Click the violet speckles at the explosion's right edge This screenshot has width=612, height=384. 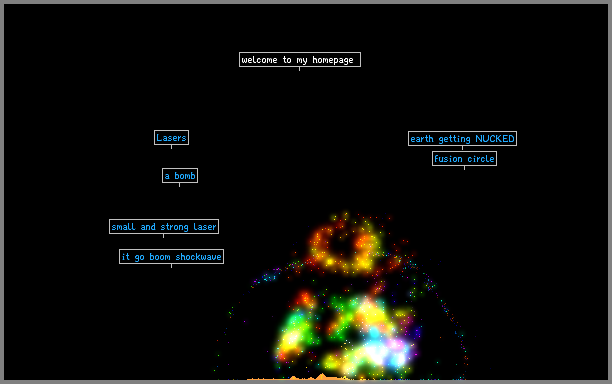[417, 332]
